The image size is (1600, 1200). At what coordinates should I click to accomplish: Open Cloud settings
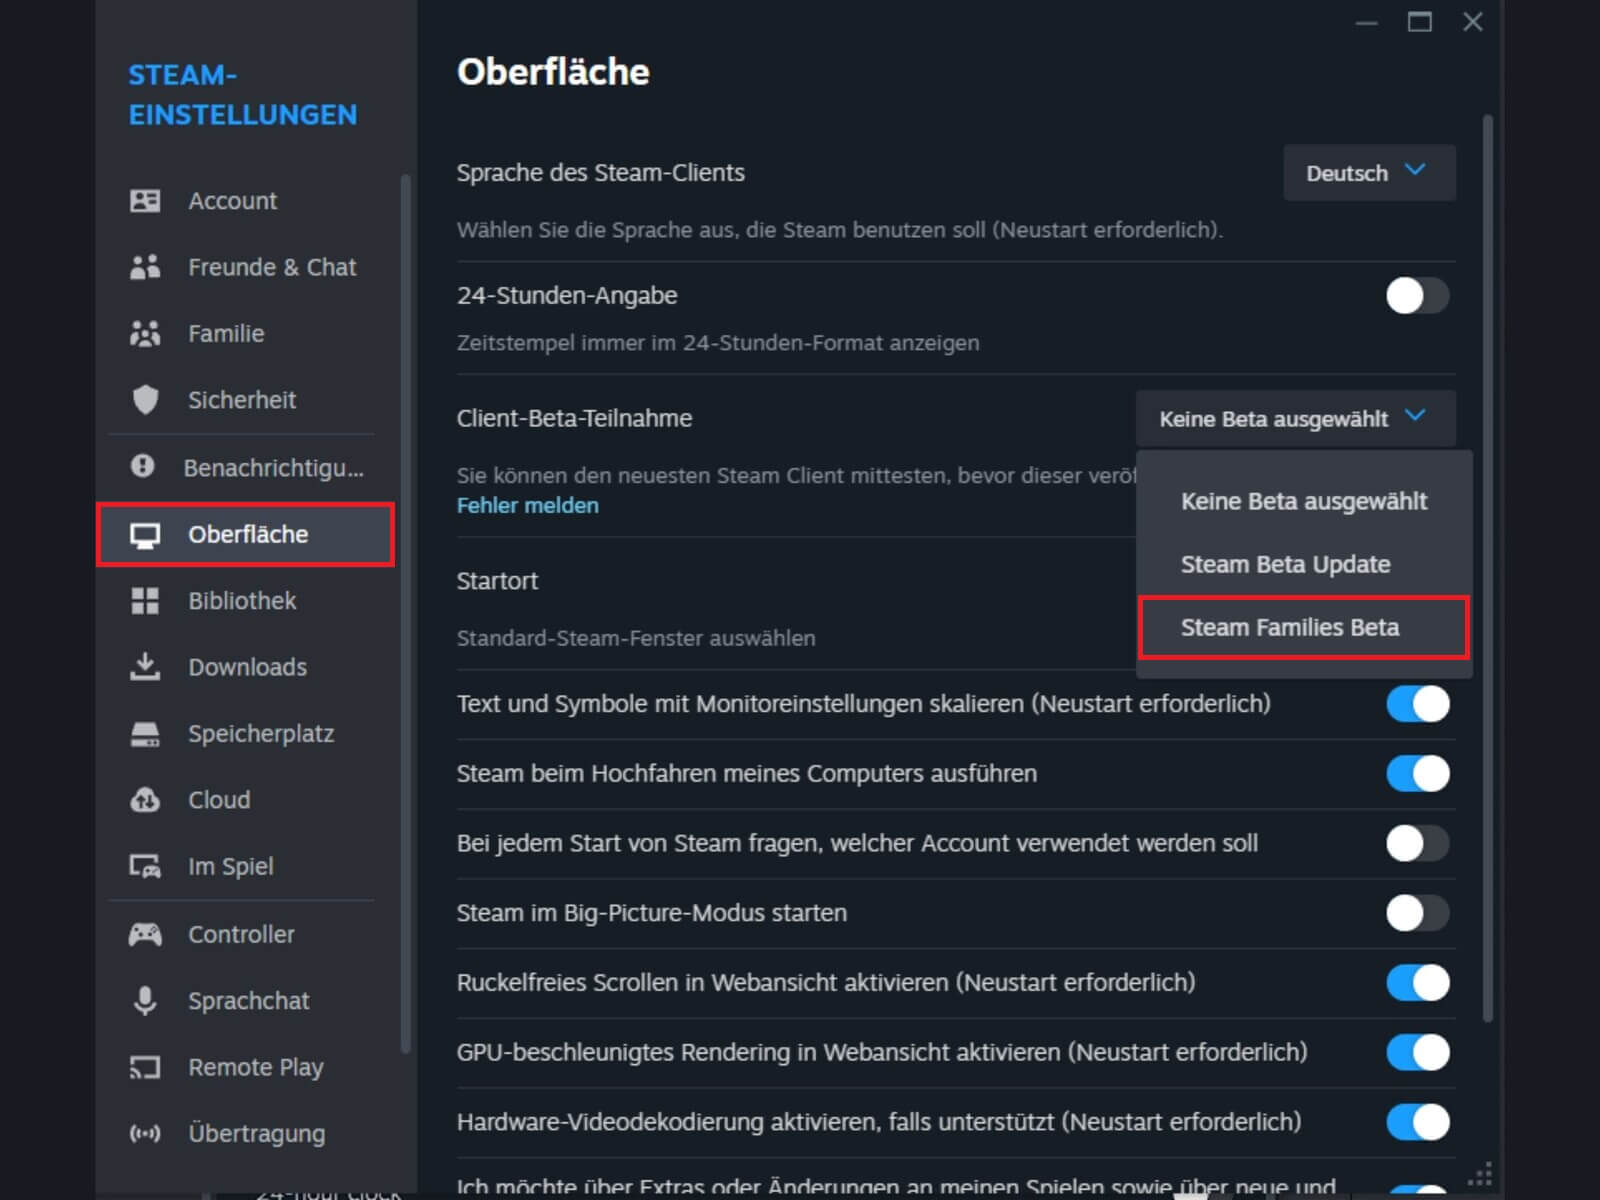pyautogui.click(x=245, y=800)
